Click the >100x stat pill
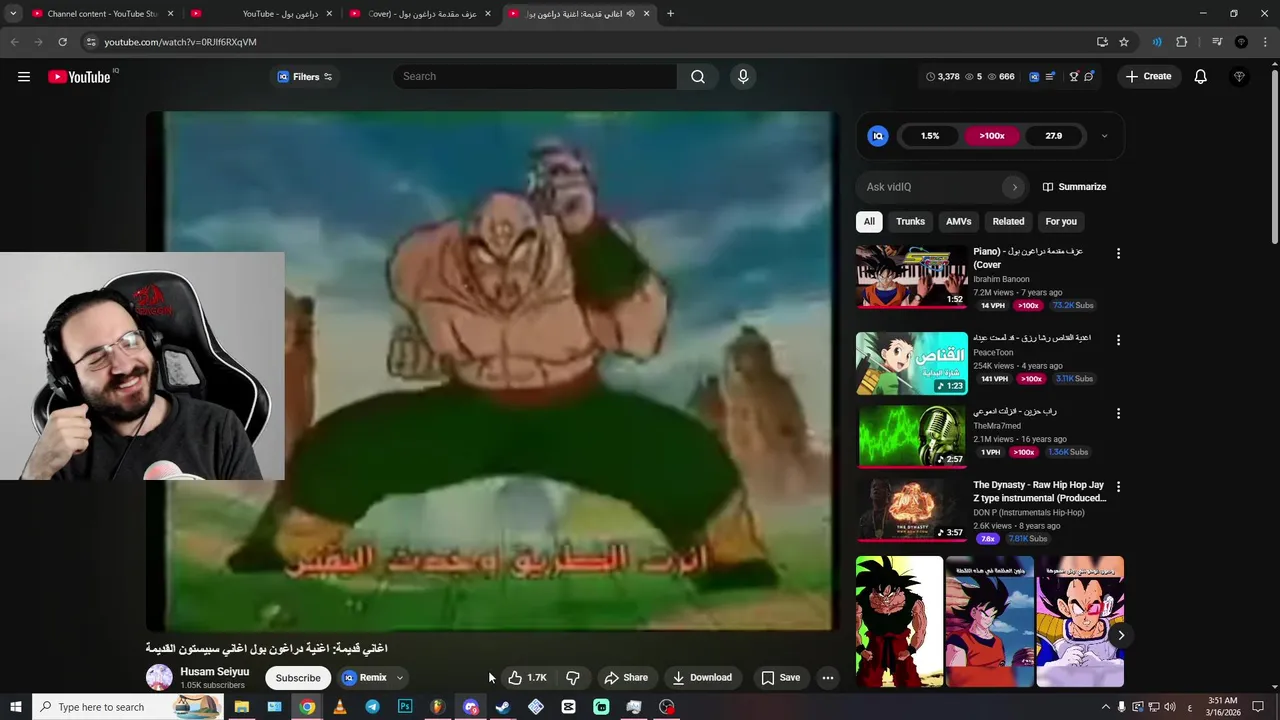This screenshot has width=1280, height=720. tap(992, 136)
